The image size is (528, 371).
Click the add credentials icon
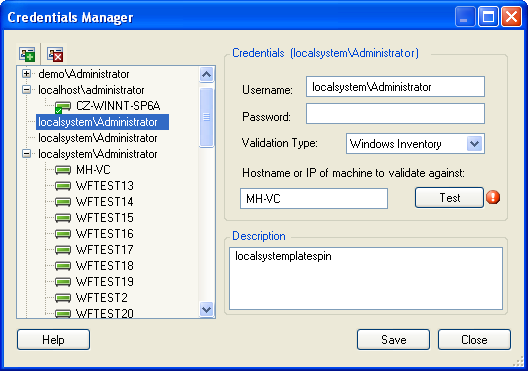pyautogui.click(x=27, y=54)
